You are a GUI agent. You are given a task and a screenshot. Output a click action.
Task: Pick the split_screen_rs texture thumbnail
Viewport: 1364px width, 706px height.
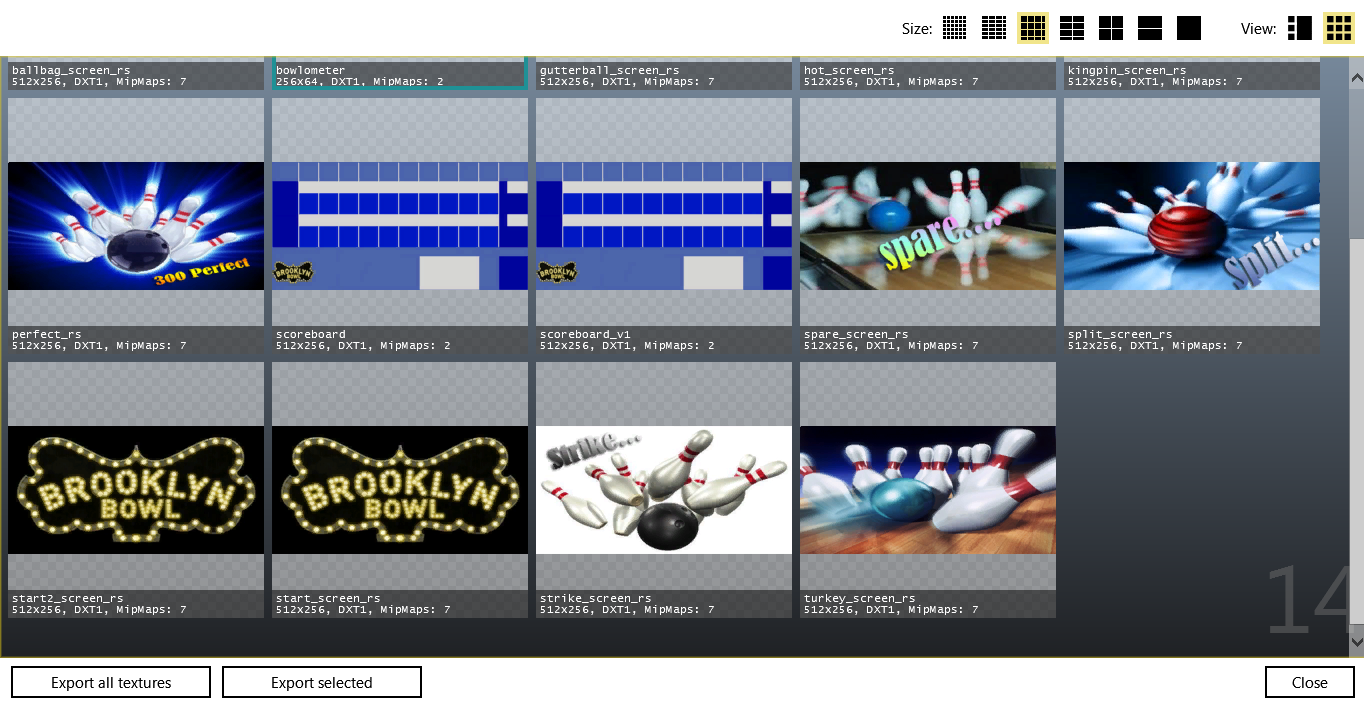click(x=1192, y=226)
